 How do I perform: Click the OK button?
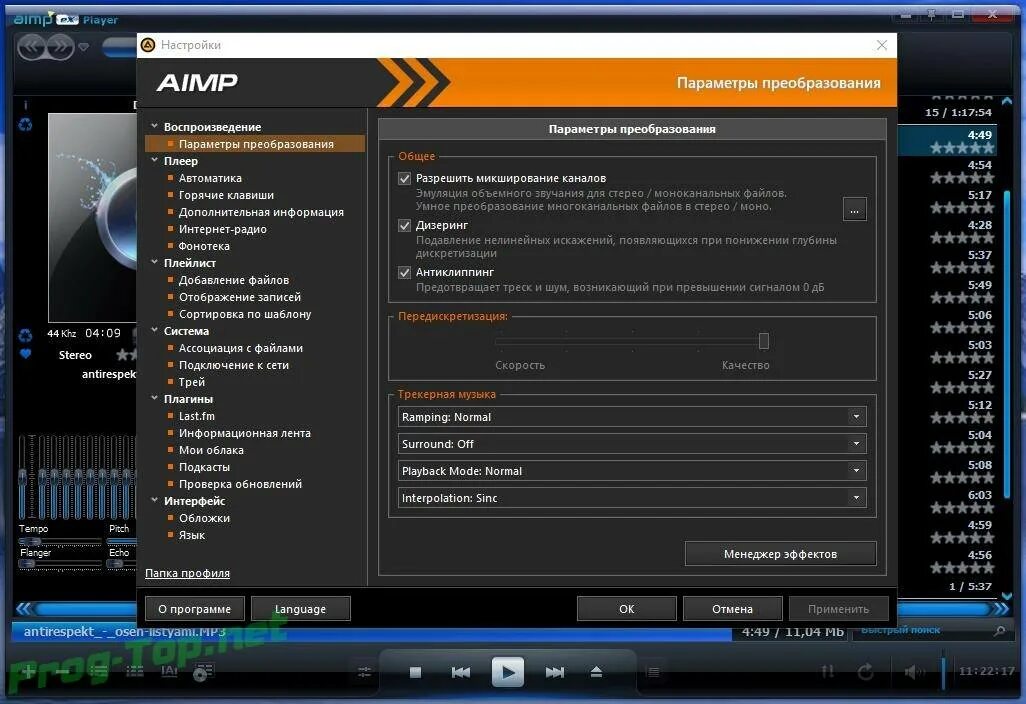coord(627,608)
